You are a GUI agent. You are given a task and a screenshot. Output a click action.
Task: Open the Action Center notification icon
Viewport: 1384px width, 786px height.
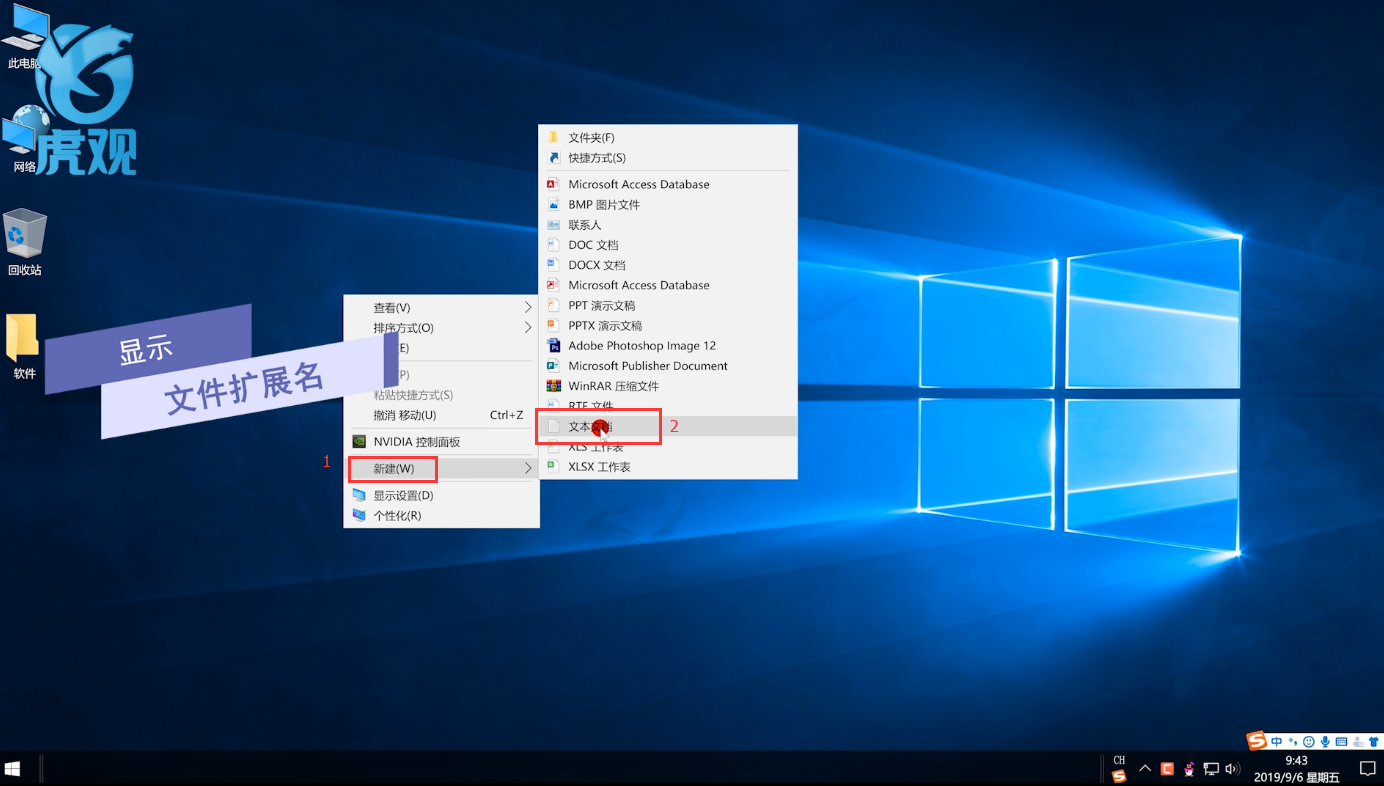click(1367, 769)
